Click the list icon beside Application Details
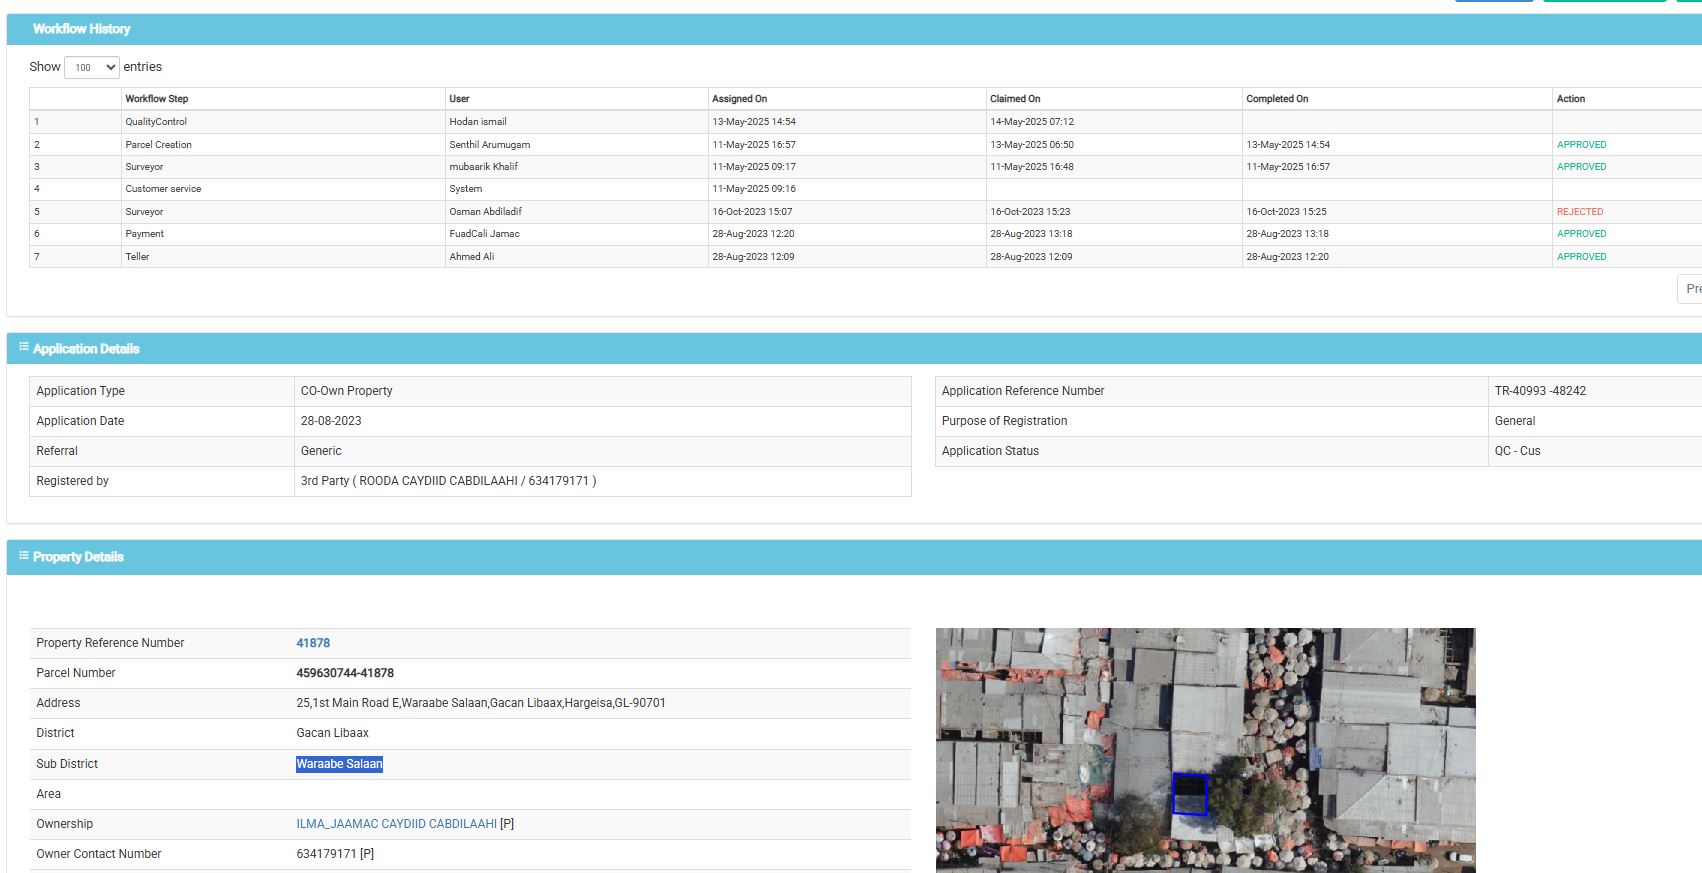This screenshot has height=873, width=1702. [24, 347]
